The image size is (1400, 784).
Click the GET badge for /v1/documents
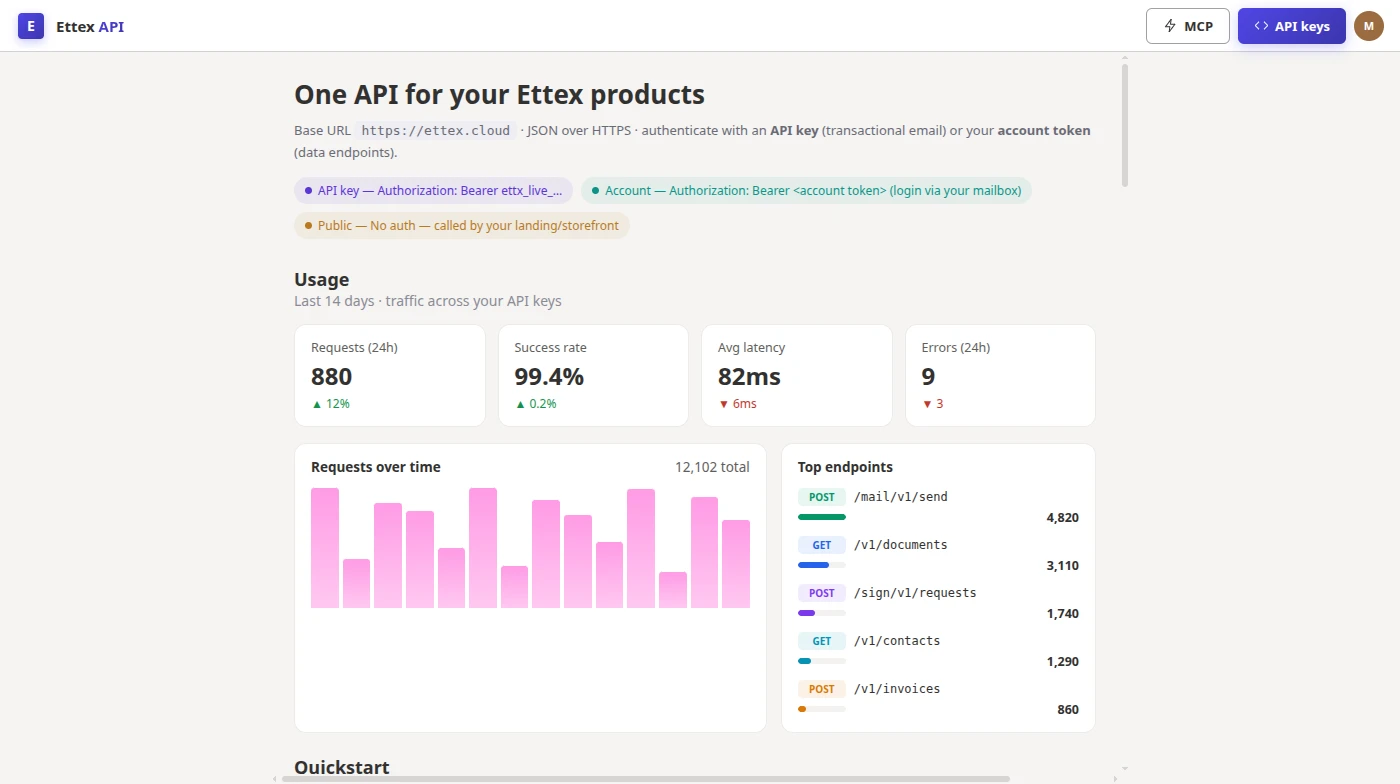(x=822, y=545)
